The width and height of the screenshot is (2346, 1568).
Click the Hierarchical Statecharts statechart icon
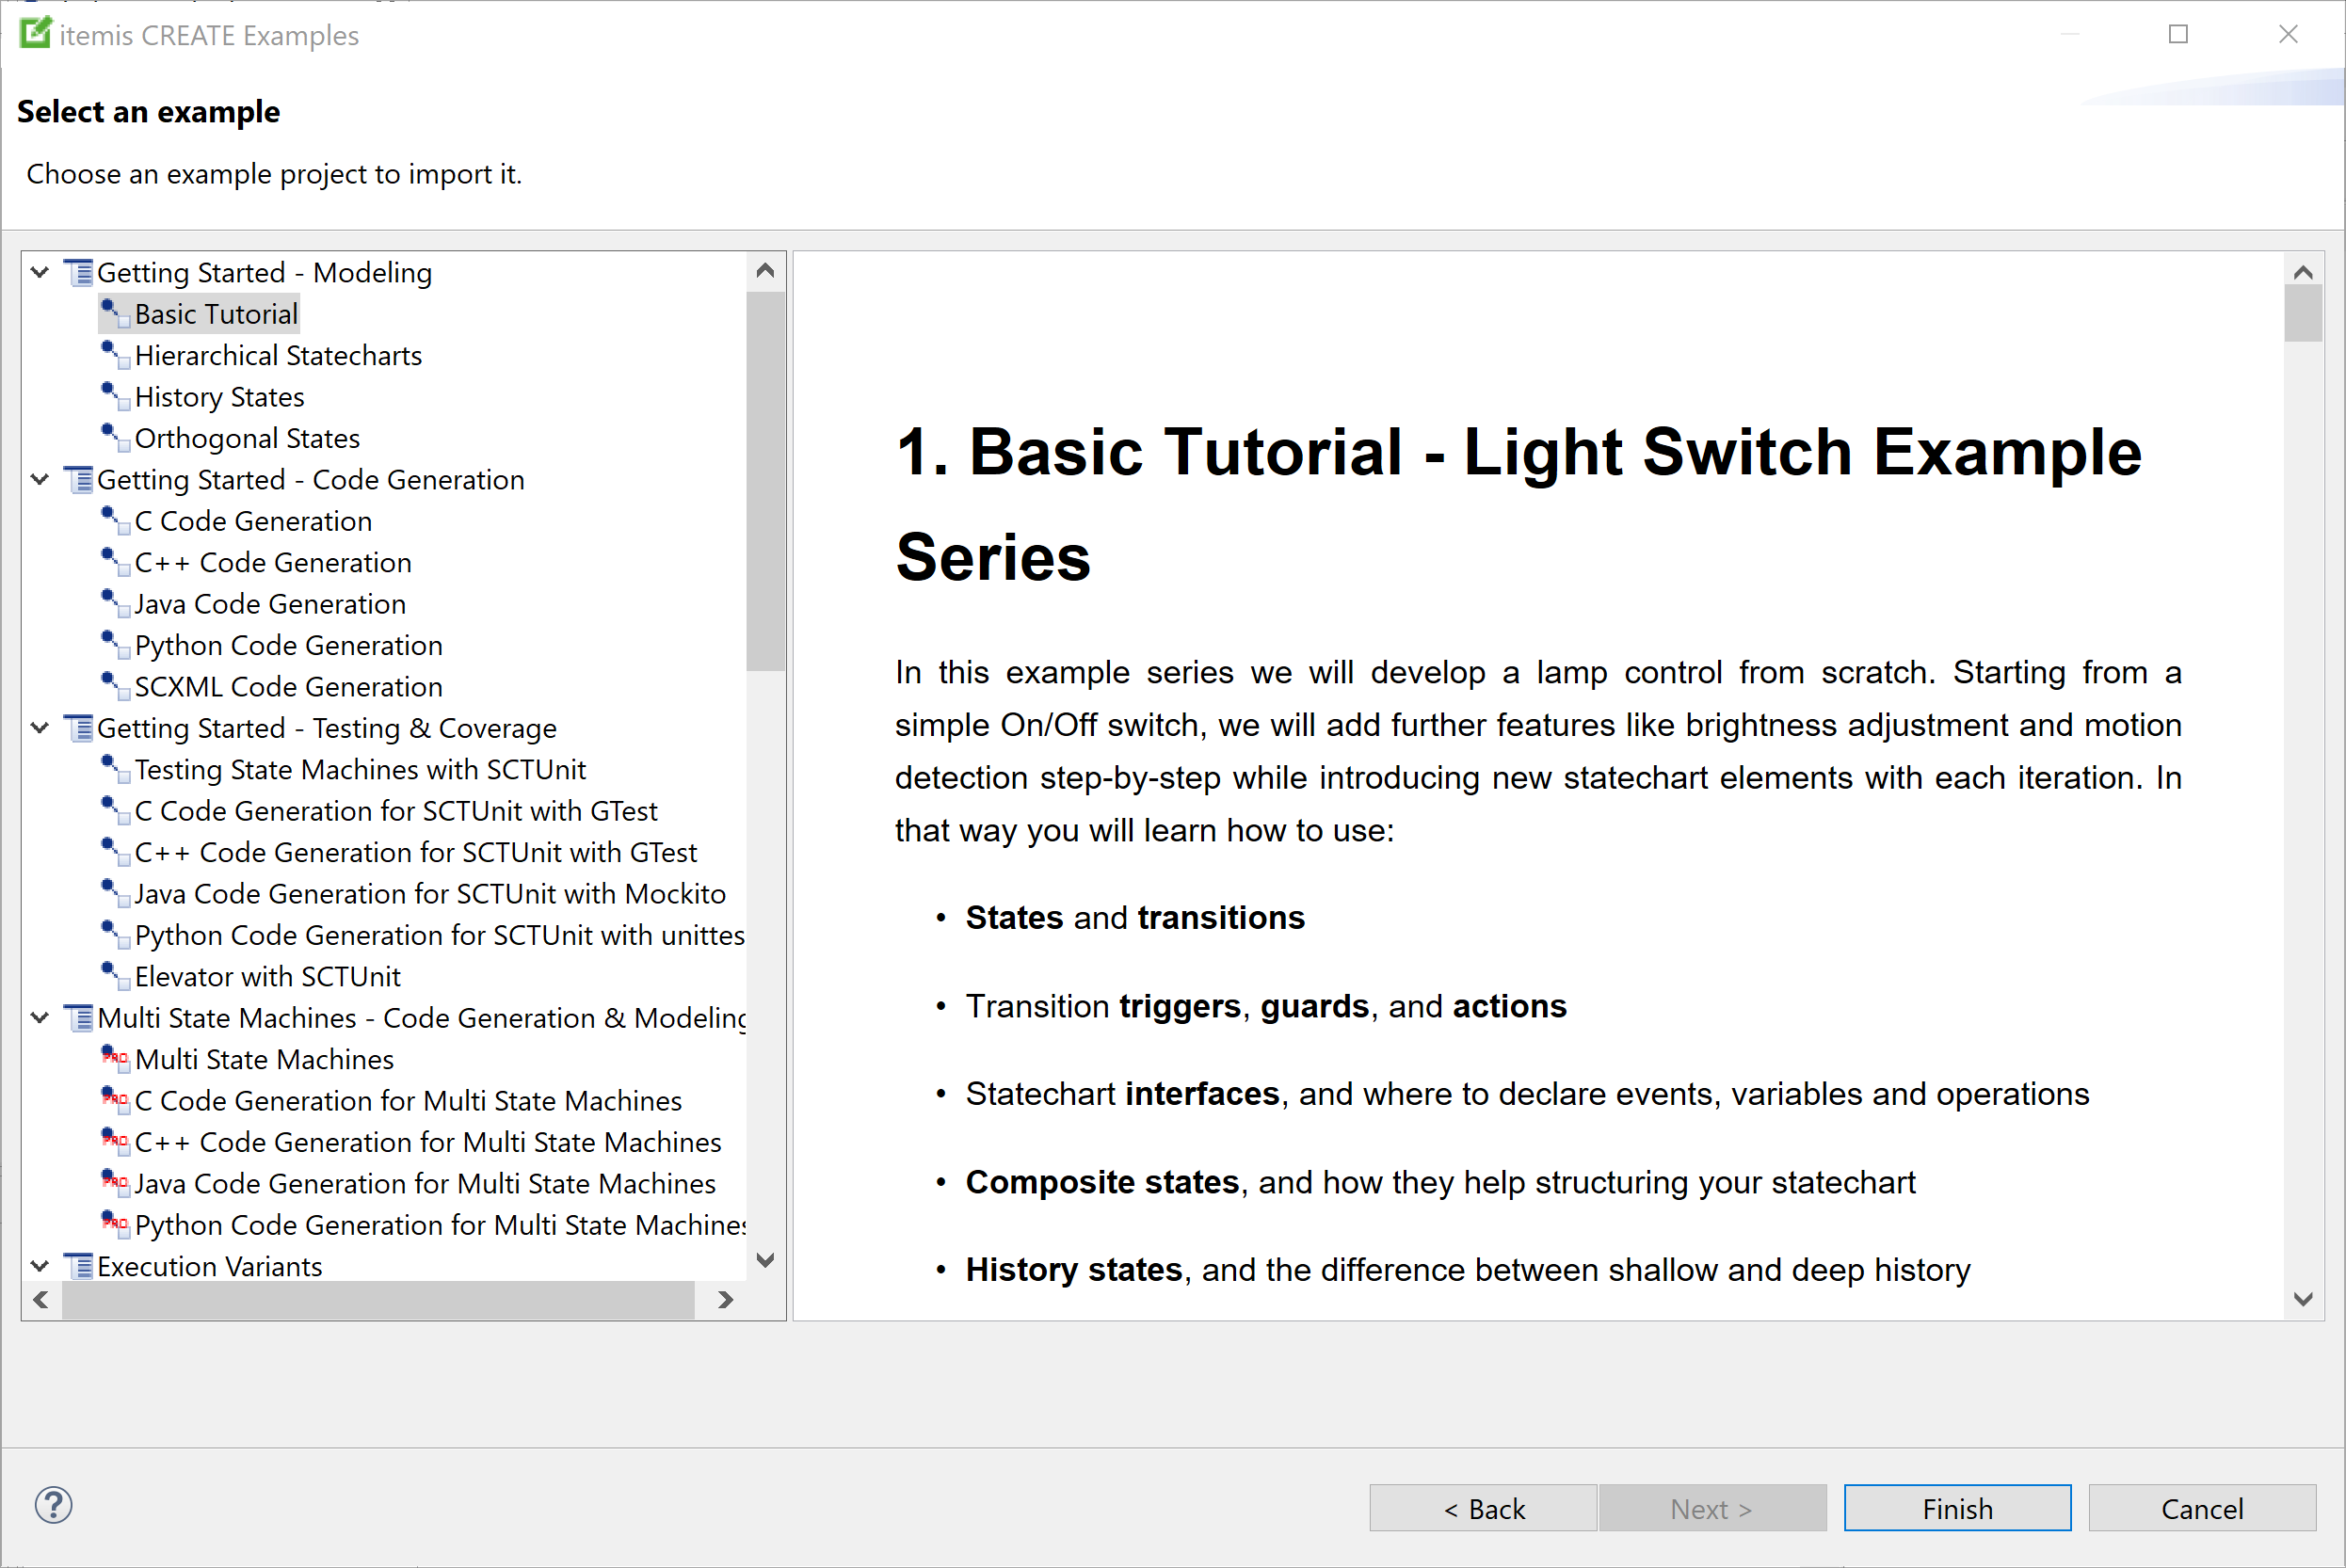[116, 355]
